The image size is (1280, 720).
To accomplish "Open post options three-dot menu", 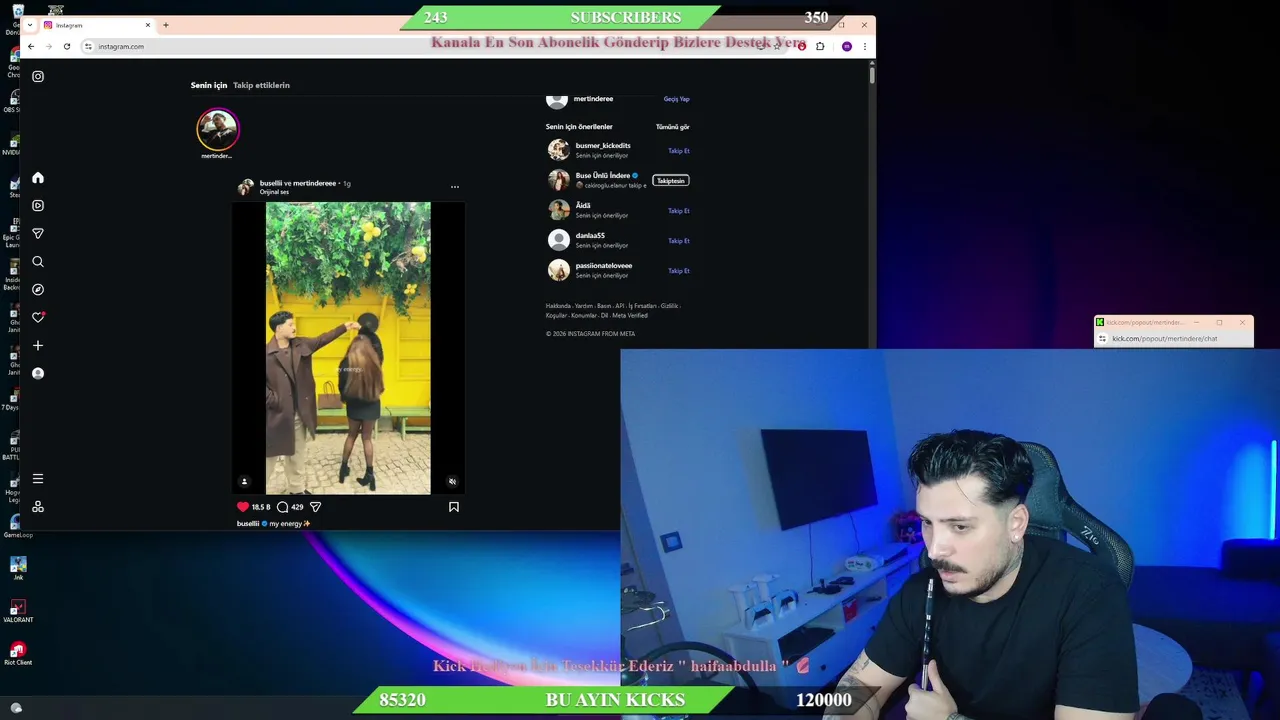I will click(455, 187).
